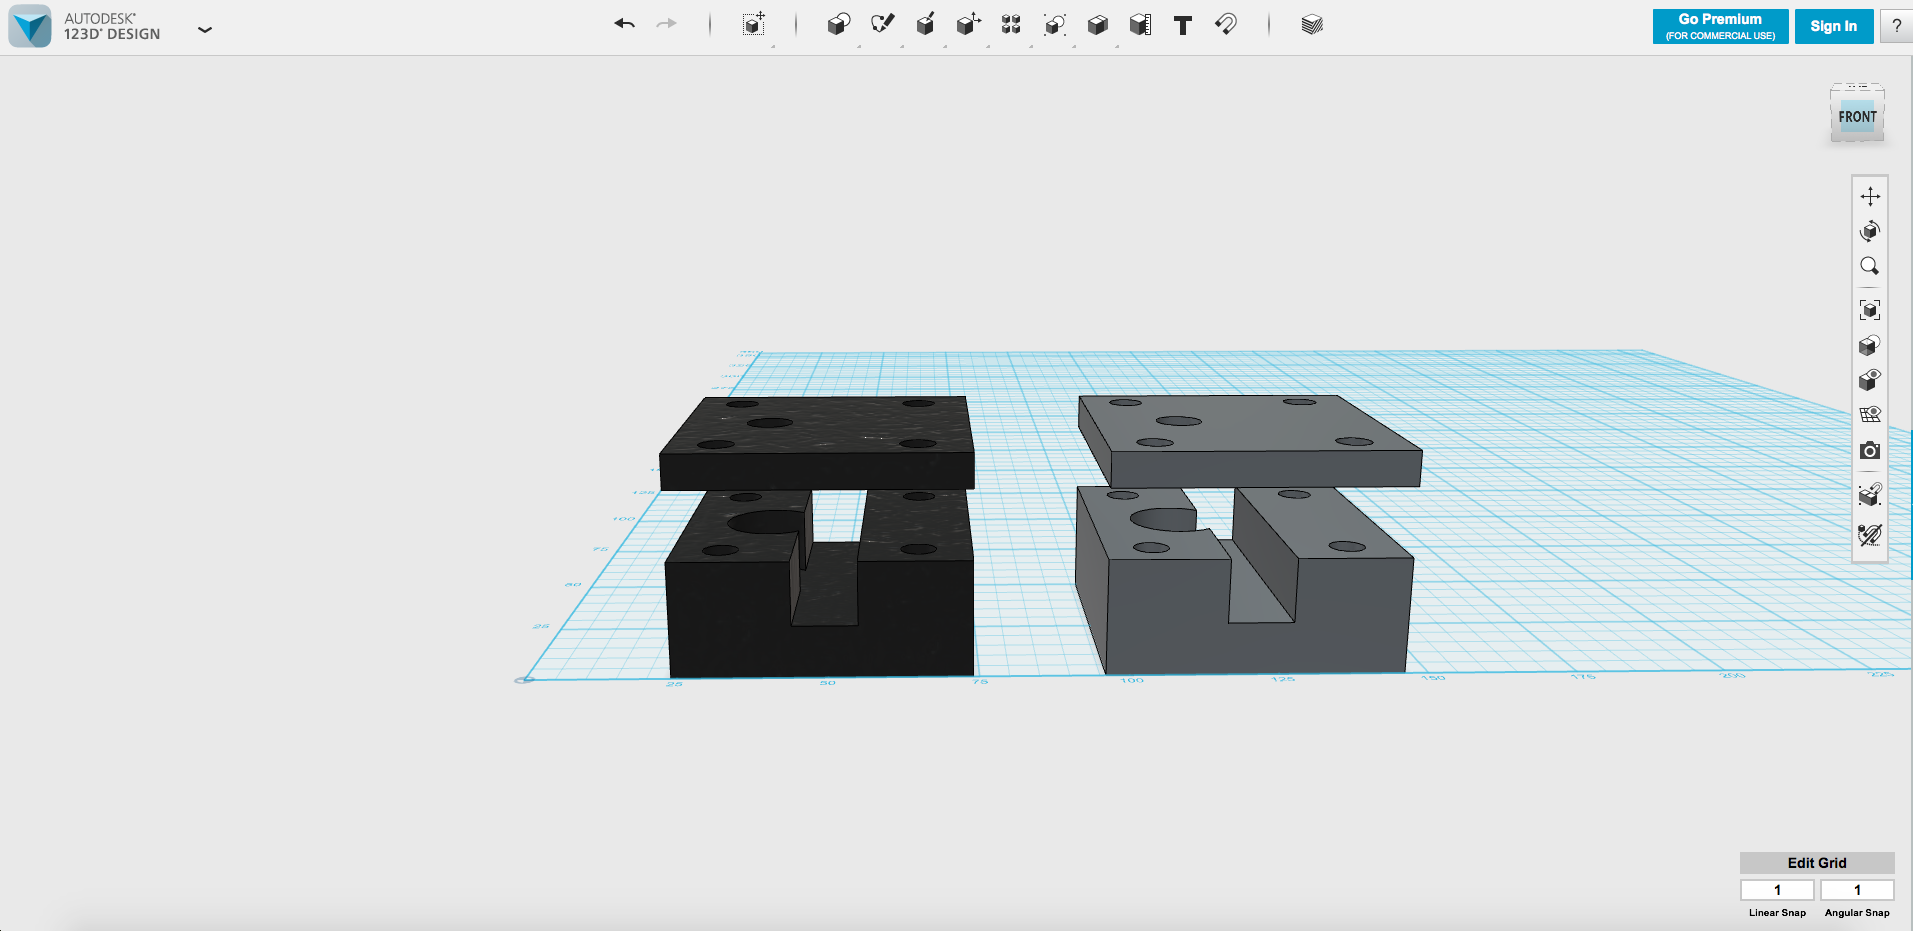Click the Angular Snap value field

(x=1857, y=890)
